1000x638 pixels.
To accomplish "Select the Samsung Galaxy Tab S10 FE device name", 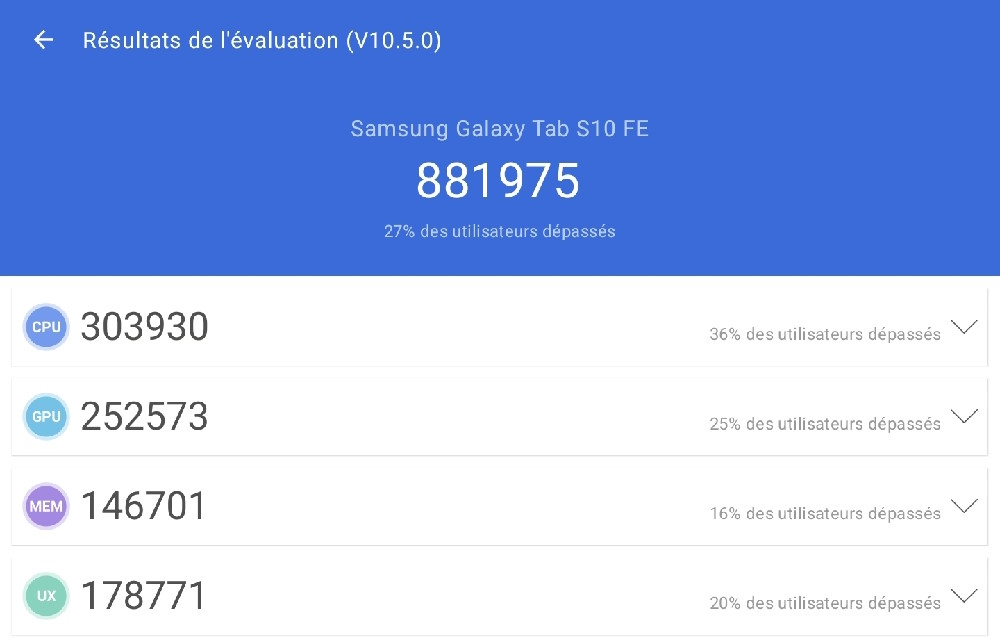I will tap(499, 128).
